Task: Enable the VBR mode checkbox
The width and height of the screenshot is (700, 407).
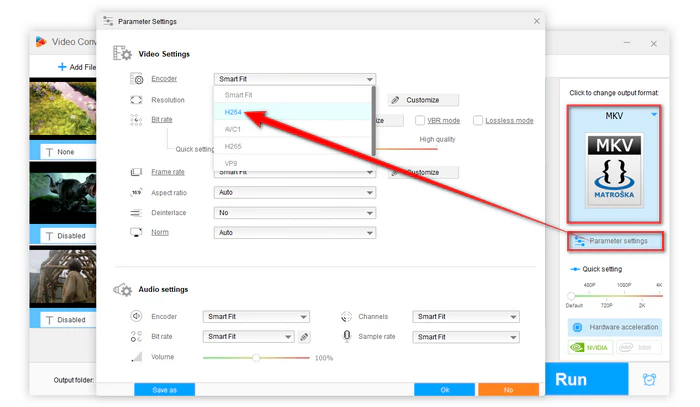Action: (x=421, y=121)
